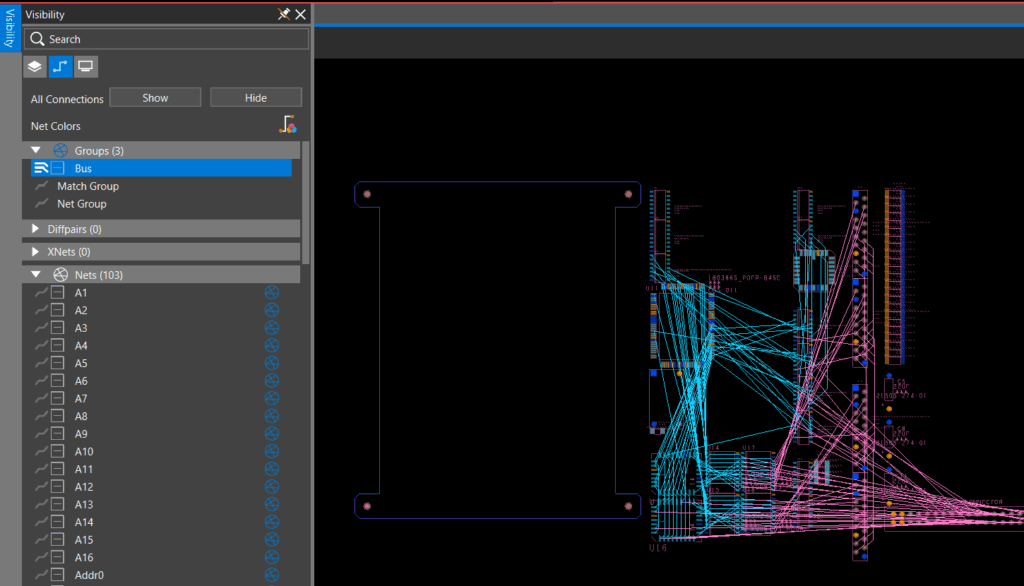1024x586 pixels.
Task: Toggle the Bus group checkbox
Action: (58, 169)
